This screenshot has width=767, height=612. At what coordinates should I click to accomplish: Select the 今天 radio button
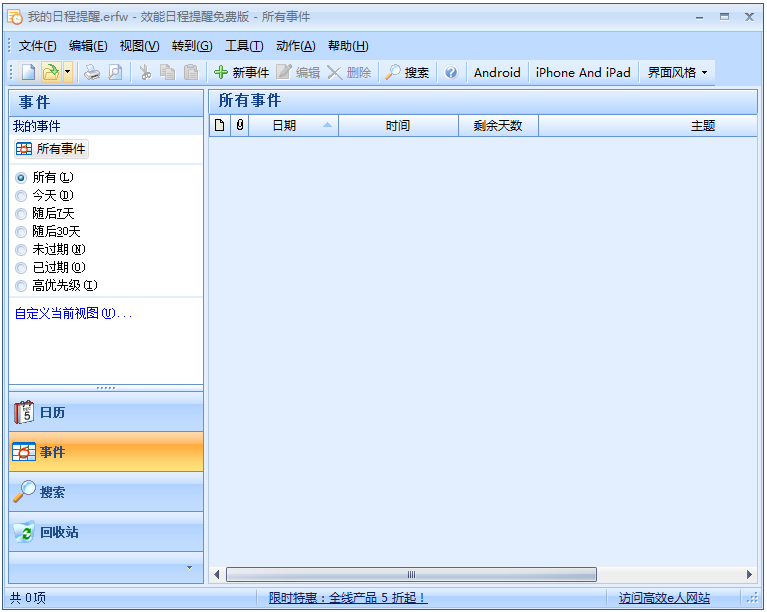point(21,195)
